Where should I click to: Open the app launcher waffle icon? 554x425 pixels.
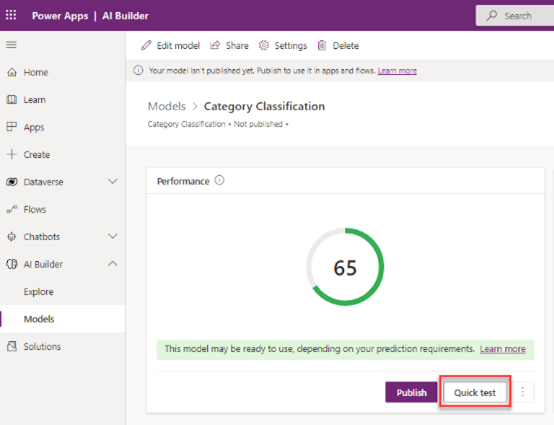(11, 15)
